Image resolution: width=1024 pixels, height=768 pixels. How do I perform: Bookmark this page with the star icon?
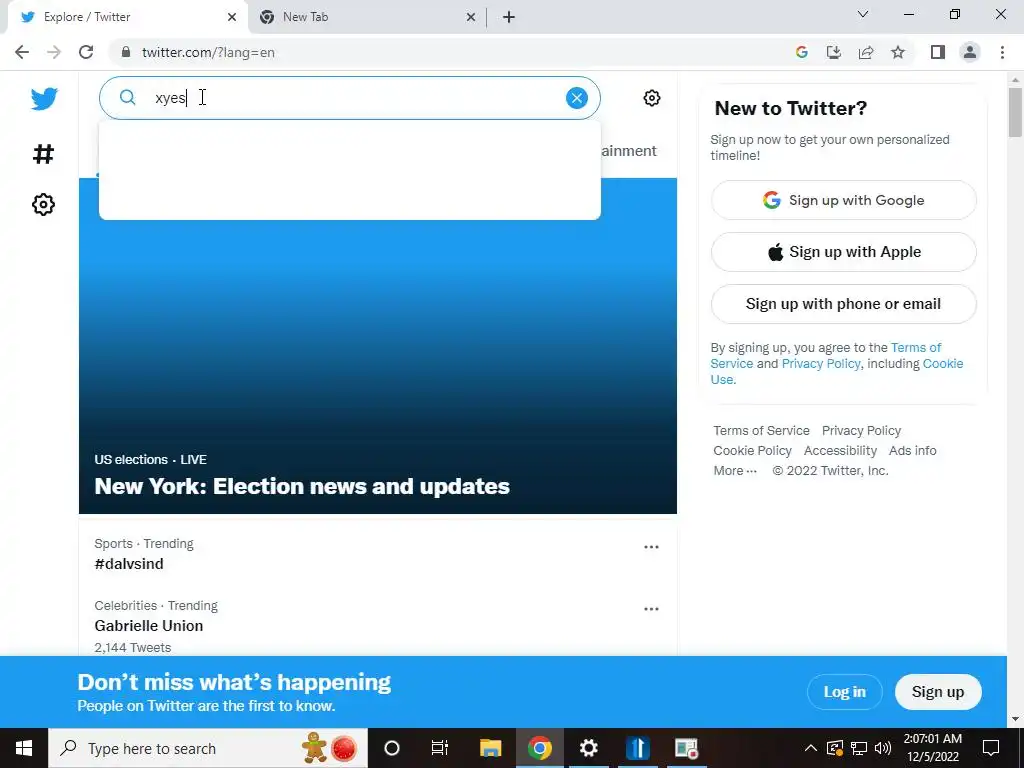pyautogui.click(x=898, y=52)
